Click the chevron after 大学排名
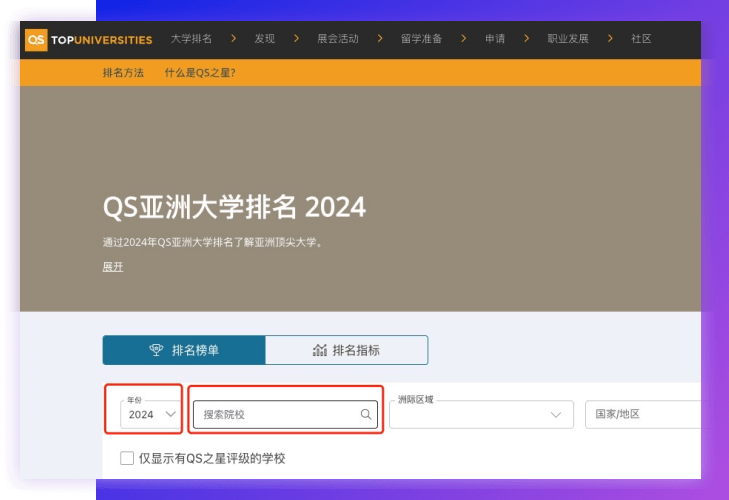The image size is (729, 500). click(x=233, y=39)
